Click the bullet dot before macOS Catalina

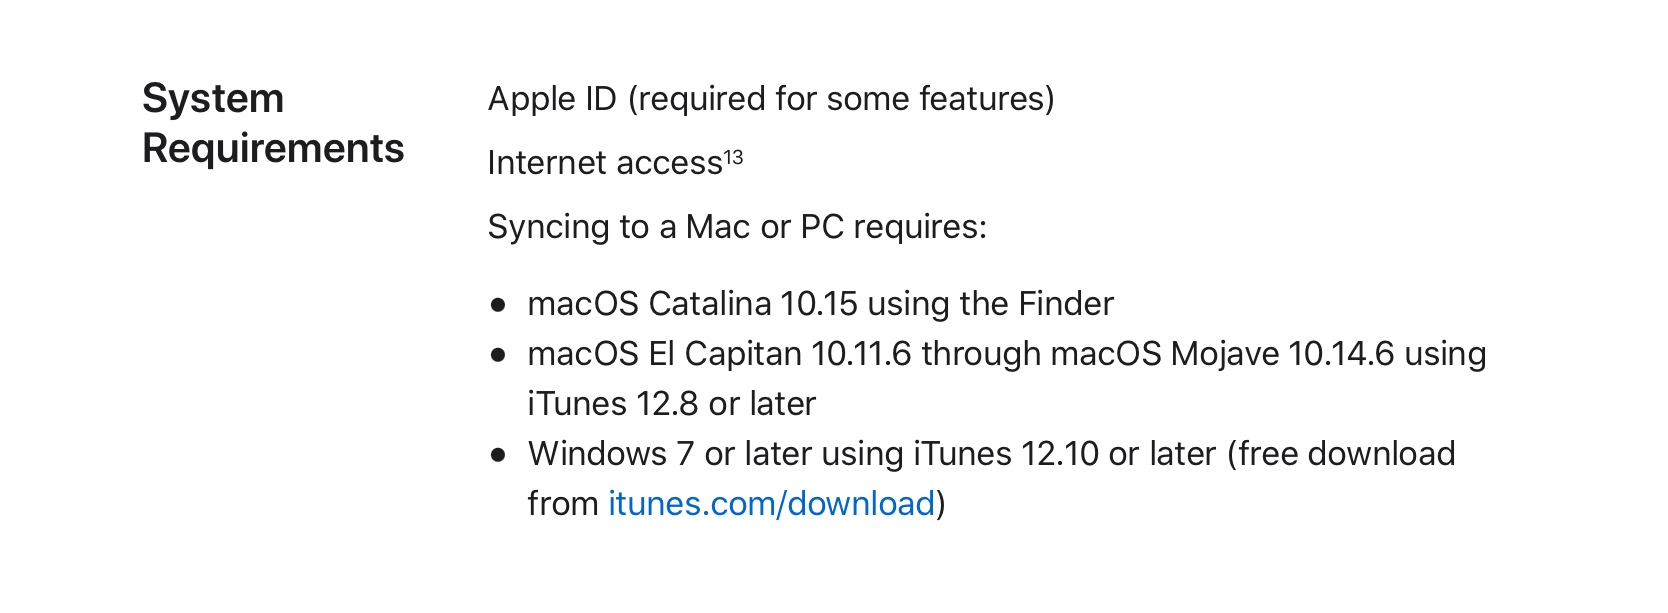point(498,305)
